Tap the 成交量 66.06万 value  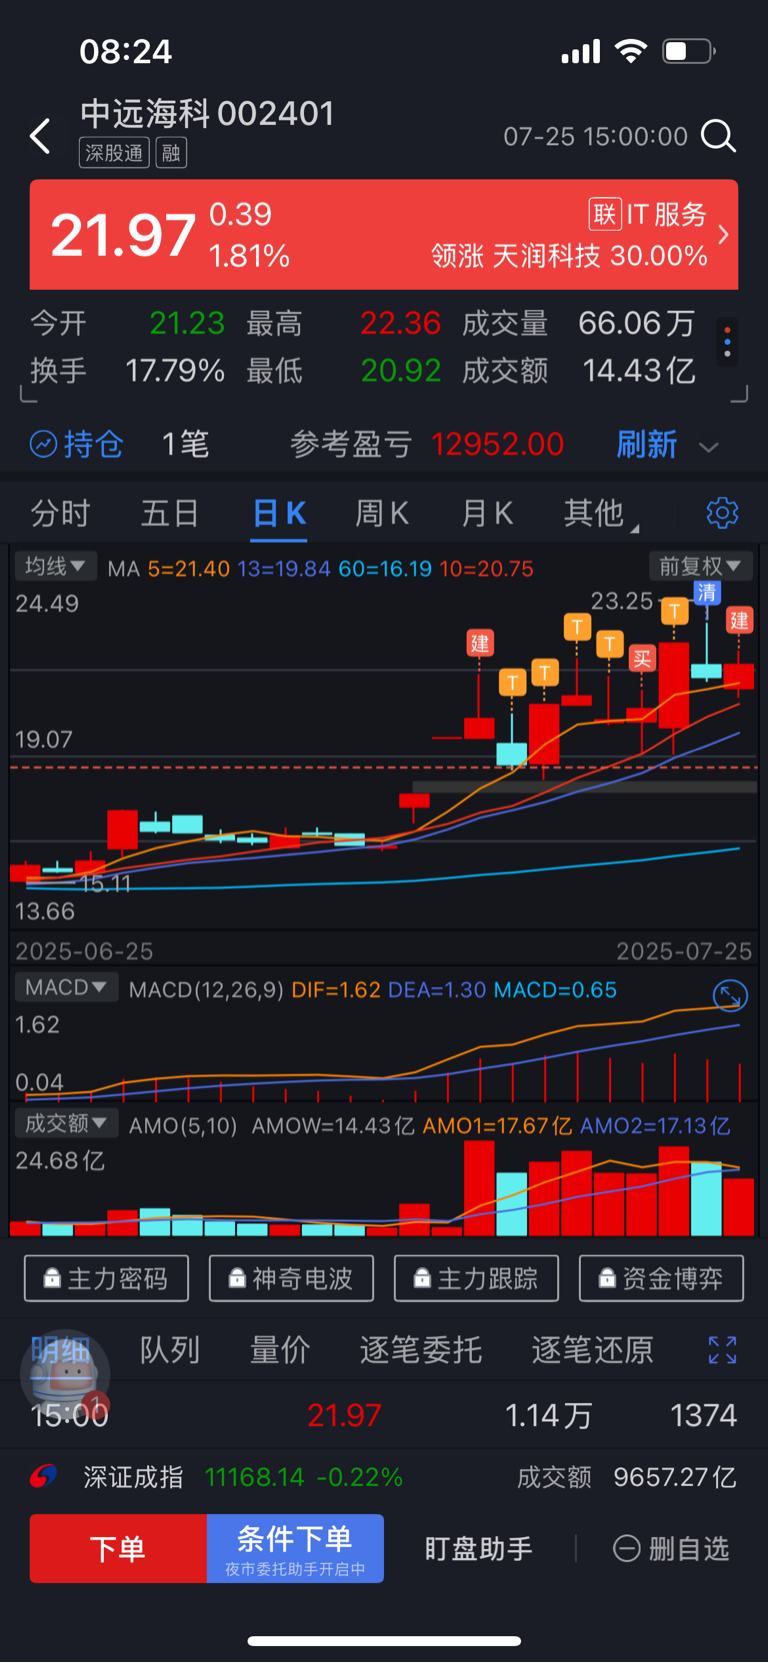(637, 323)
